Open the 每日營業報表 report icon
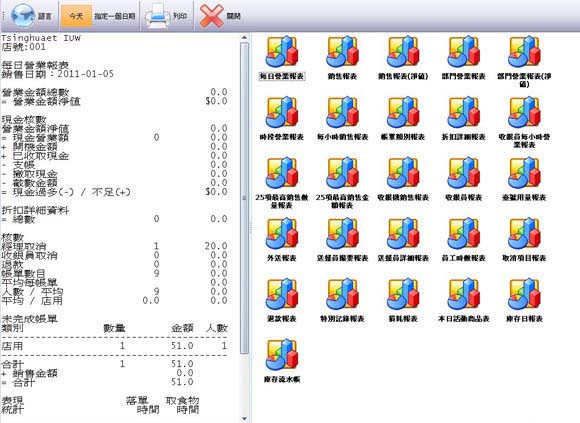 (281, 58)
